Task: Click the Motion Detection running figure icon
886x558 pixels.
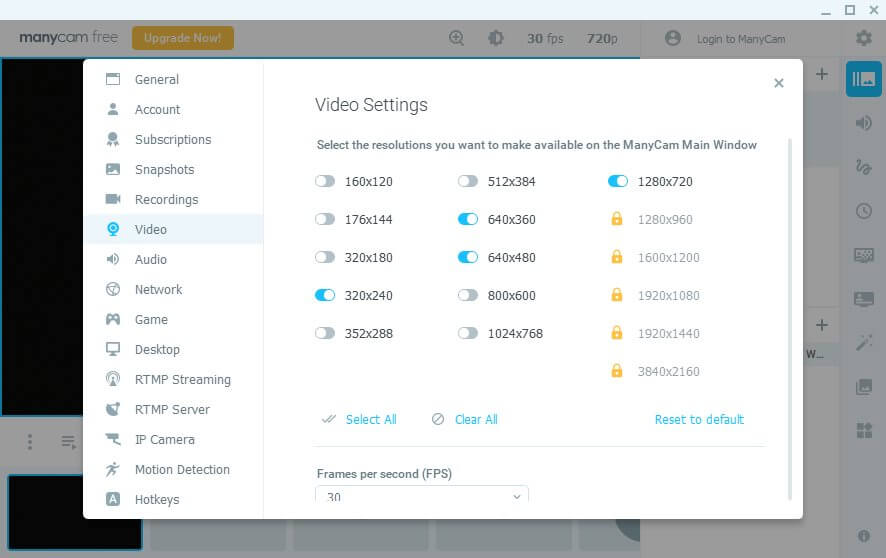Action: click(x=113, y=469)
